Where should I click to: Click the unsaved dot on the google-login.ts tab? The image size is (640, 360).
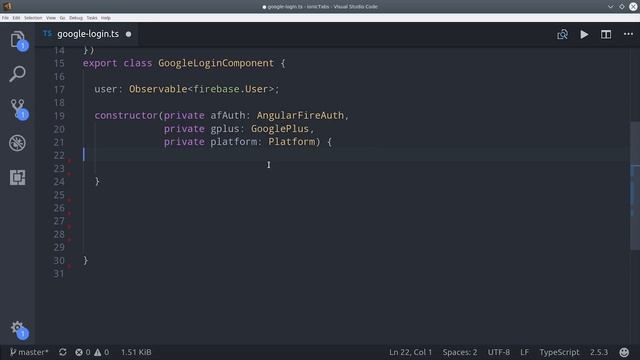129,34
